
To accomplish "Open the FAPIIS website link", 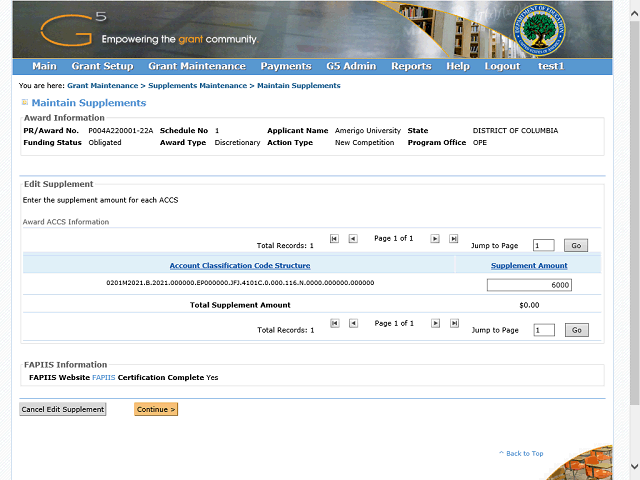I will (x=103, y=378).
